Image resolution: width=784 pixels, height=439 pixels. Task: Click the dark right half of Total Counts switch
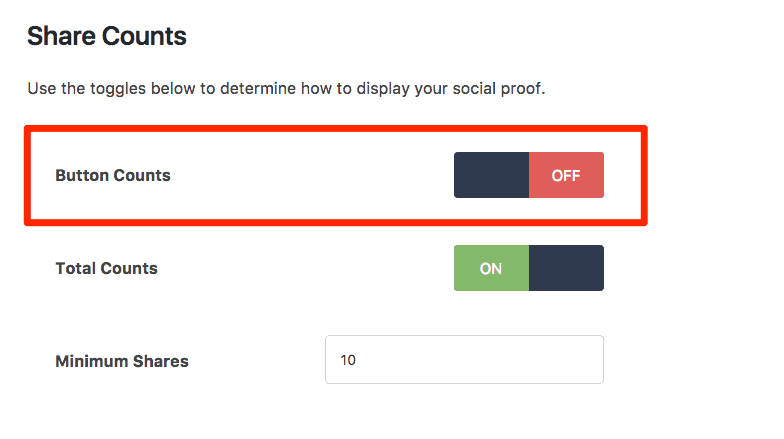pos(566,268)
